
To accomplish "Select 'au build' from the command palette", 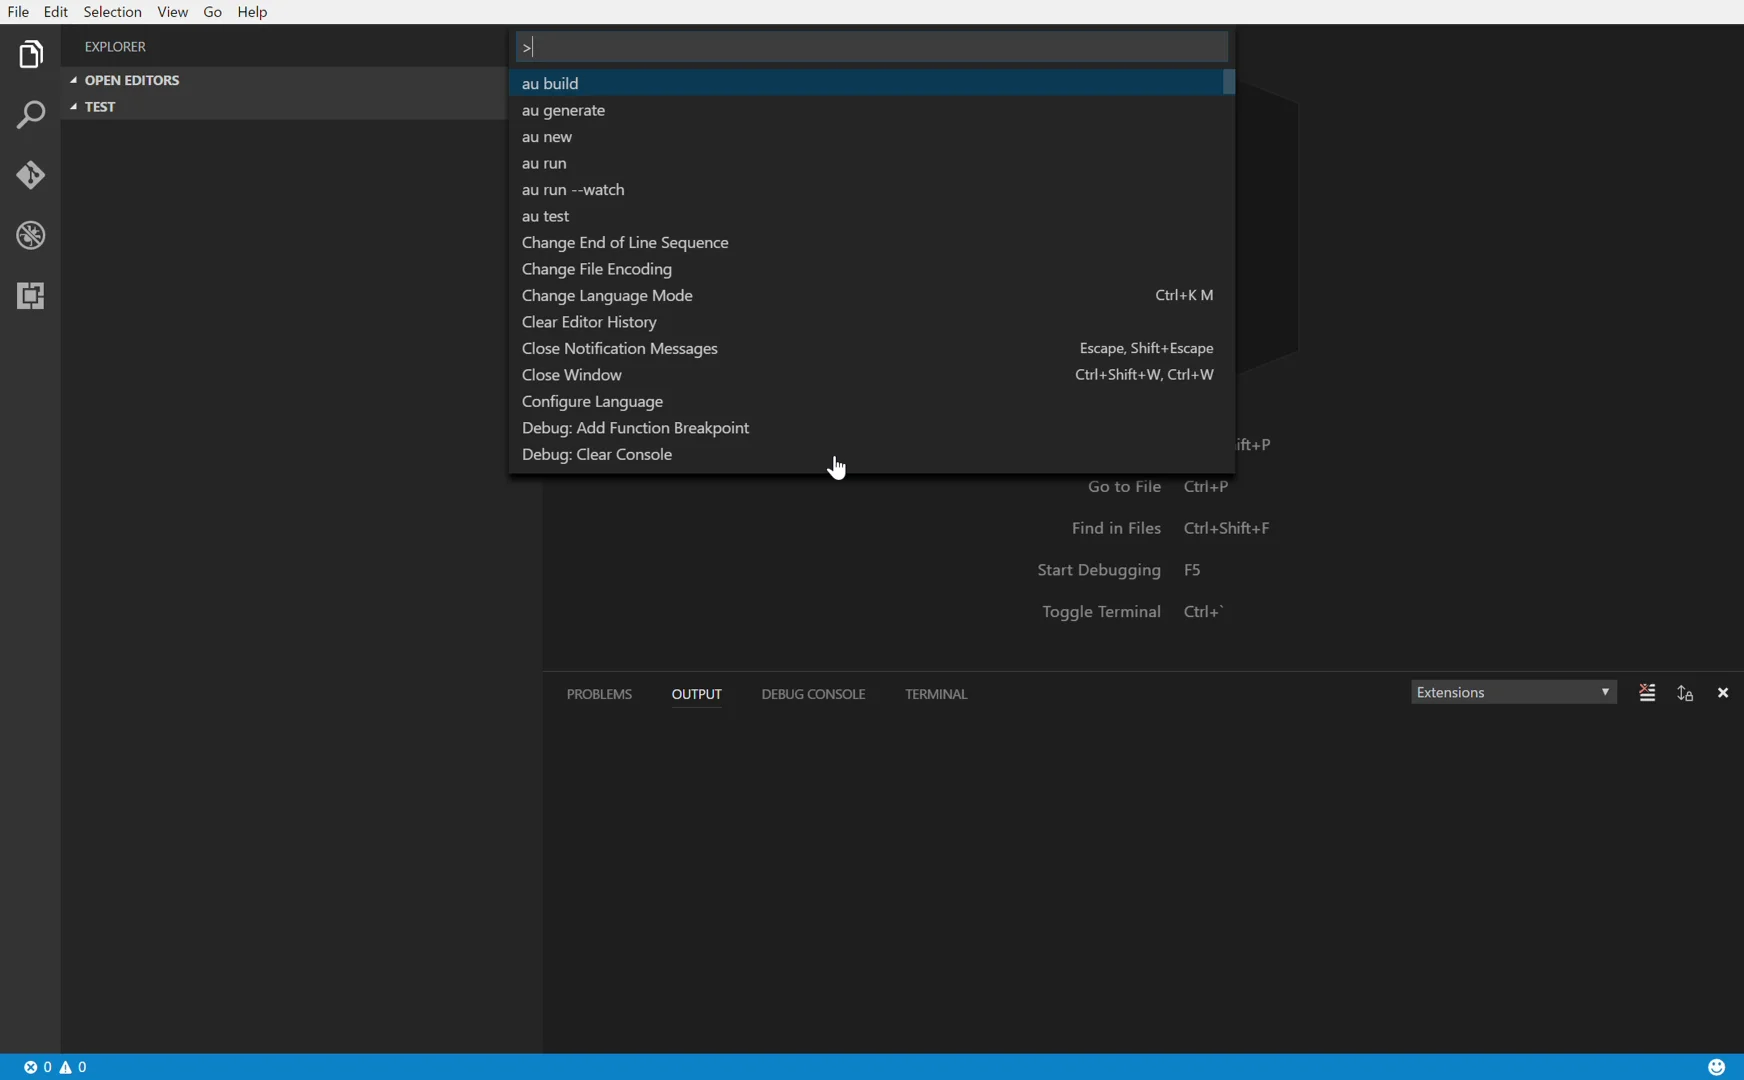I will pyautogui.click(x=551, y=83).
